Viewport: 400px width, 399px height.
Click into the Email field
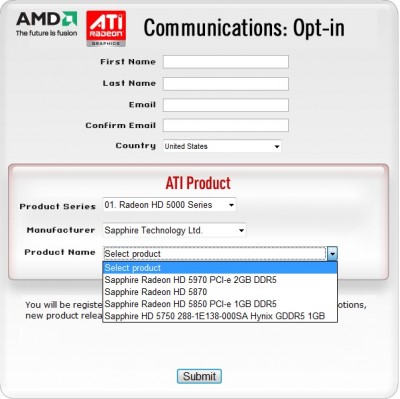[226, 105]
